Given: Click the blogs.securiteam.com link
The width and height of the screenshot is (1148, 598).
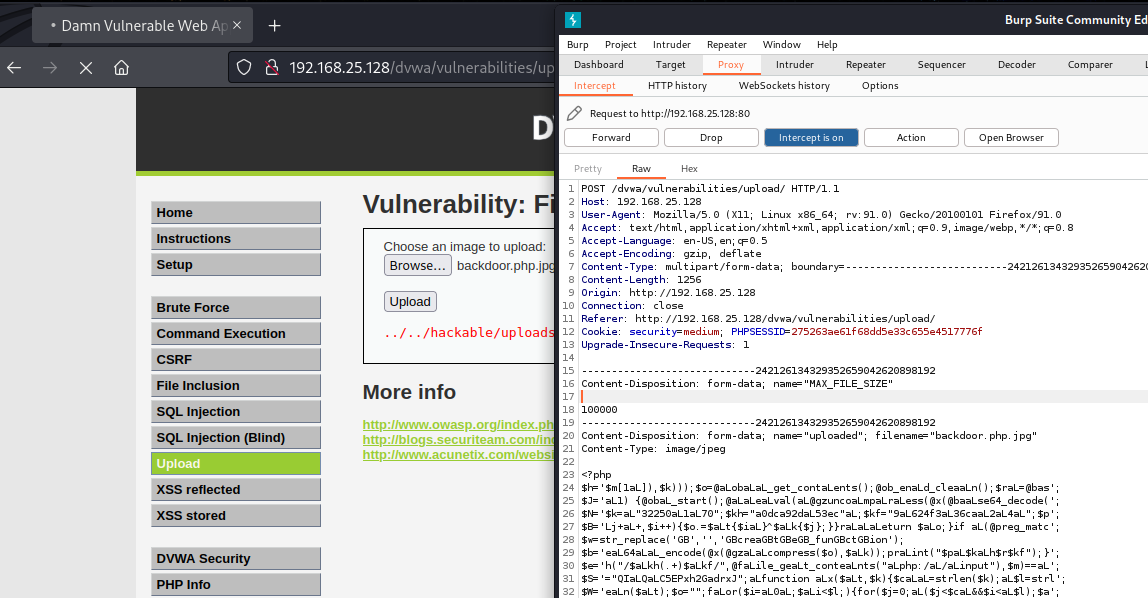Looking at the screenshot, I should click(458, 440).
